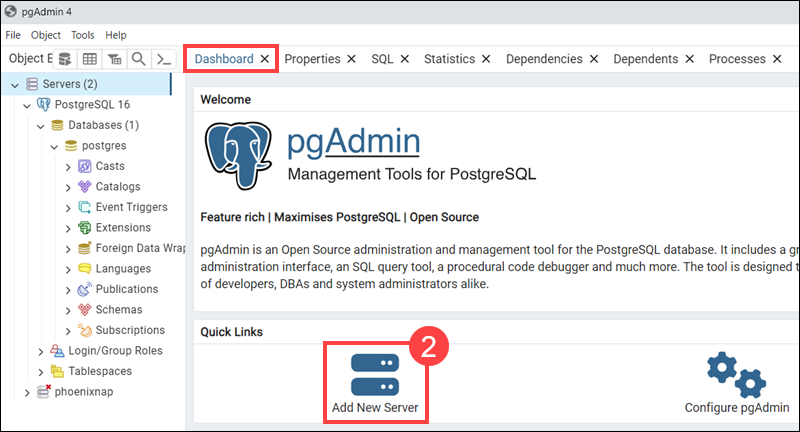
Task: Click the Configure pgAdmin gears icon
Action: tap(736, 375)
